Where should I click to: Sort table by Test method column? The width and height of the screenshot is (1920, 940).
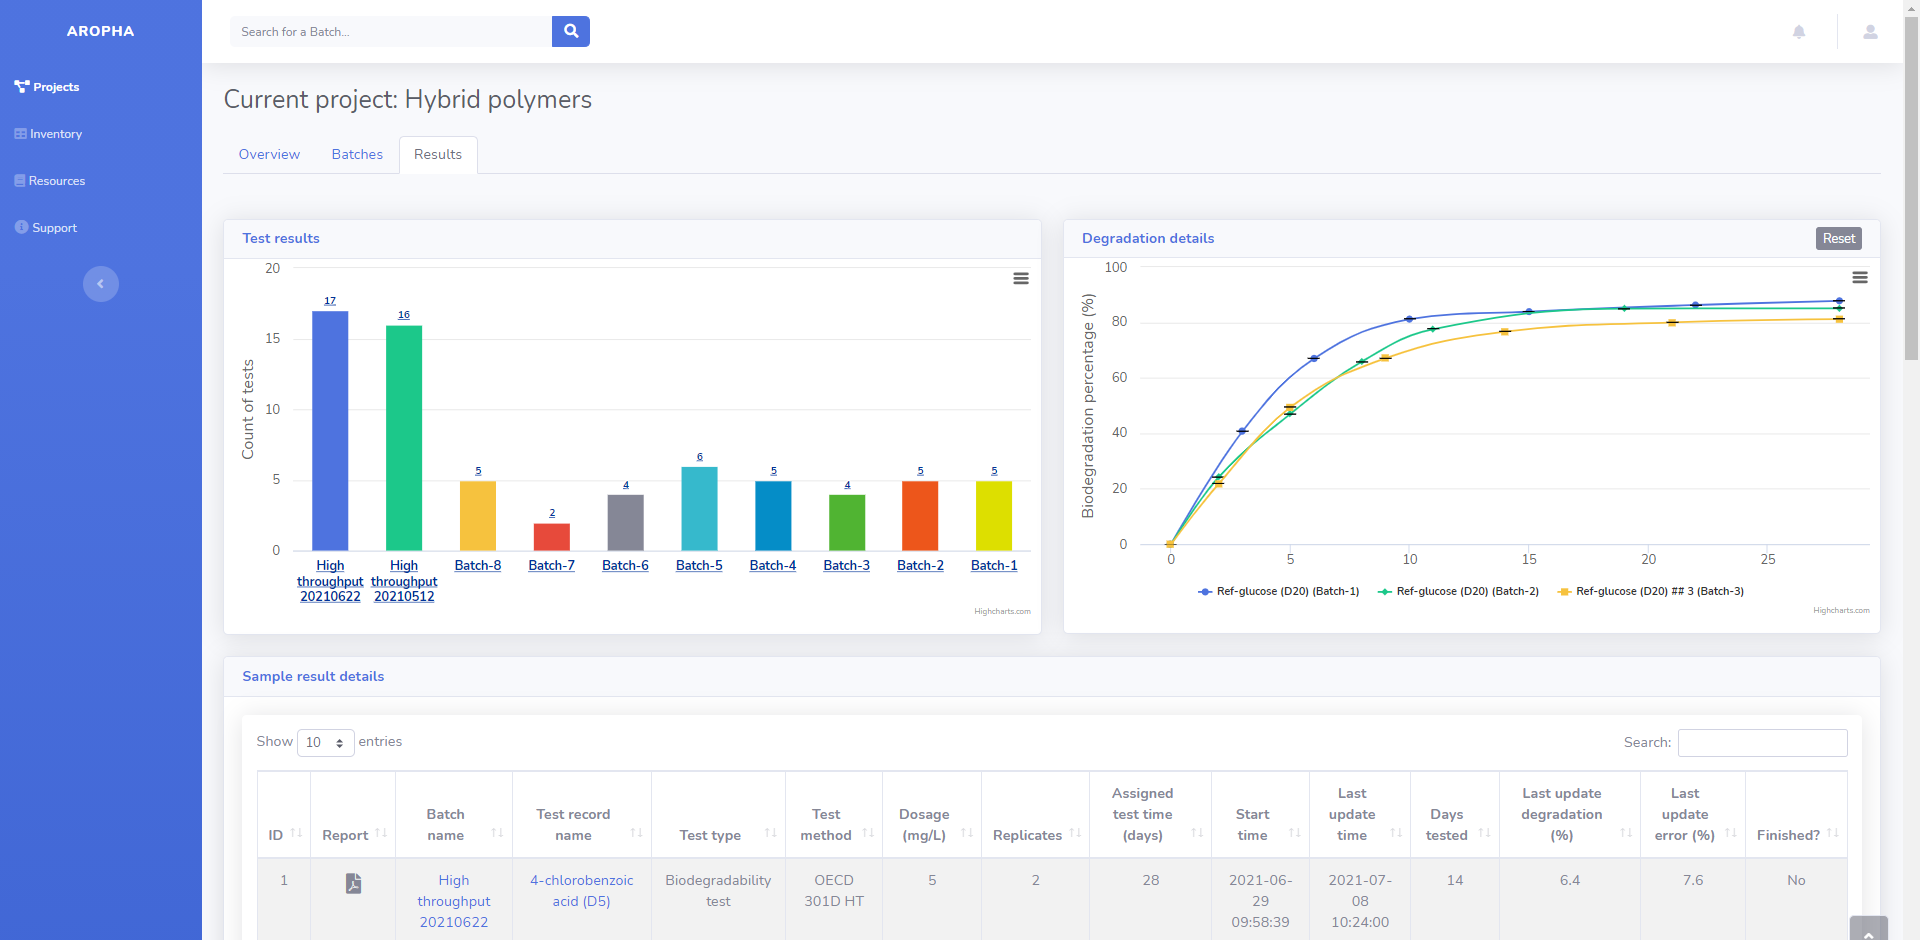[868, 833]
